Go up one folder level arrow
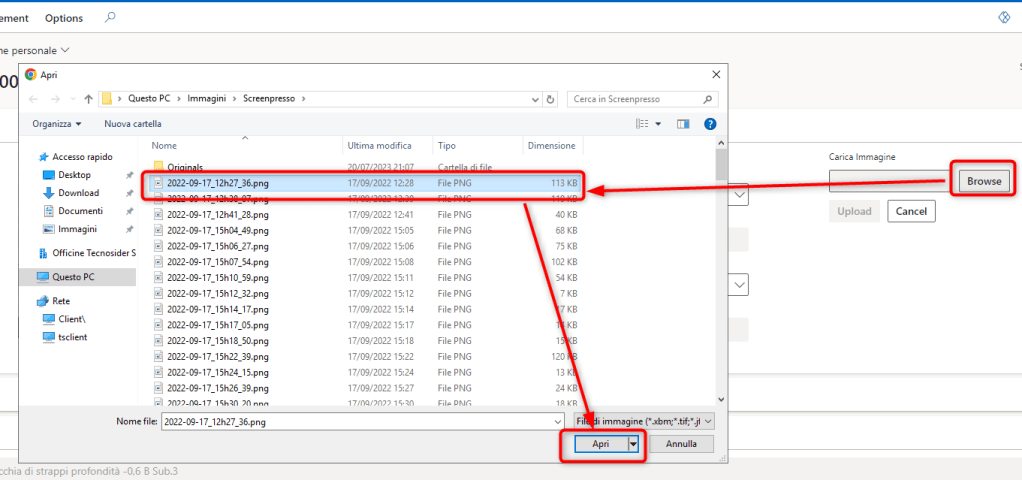The image size is (1022, 480). (89, 99)
